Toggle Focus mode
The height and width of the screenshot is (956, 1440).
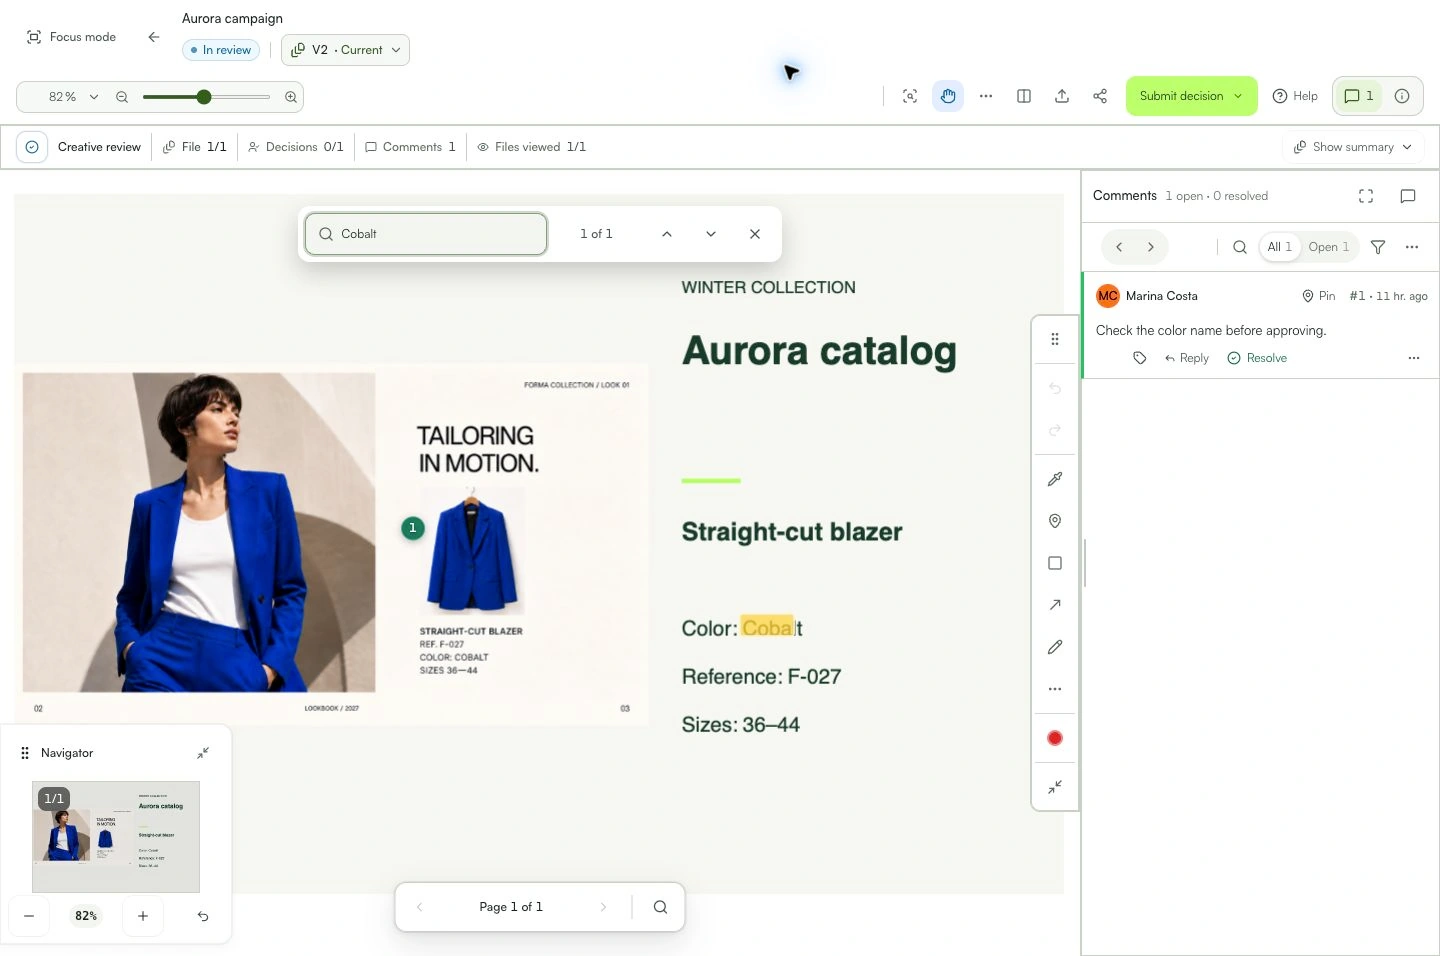[71, 37]
